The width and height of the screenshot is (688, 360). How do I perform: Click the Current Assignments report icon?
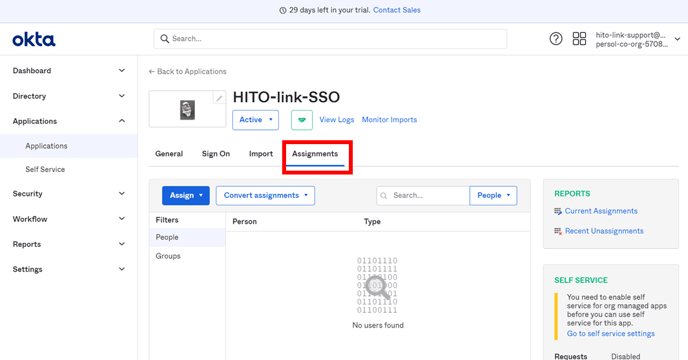click(x=558, y=211)
